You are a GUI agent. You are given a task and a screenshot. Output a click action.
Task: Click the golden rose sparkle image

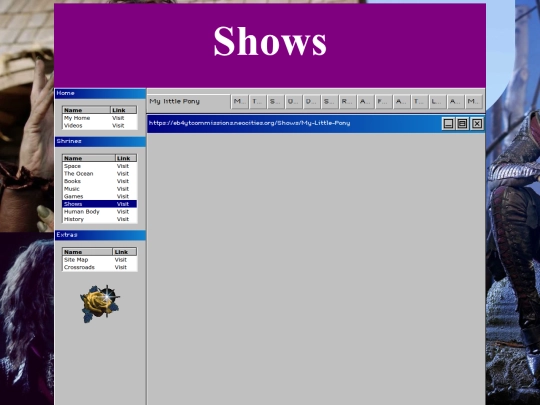click(x=100, y=304)
